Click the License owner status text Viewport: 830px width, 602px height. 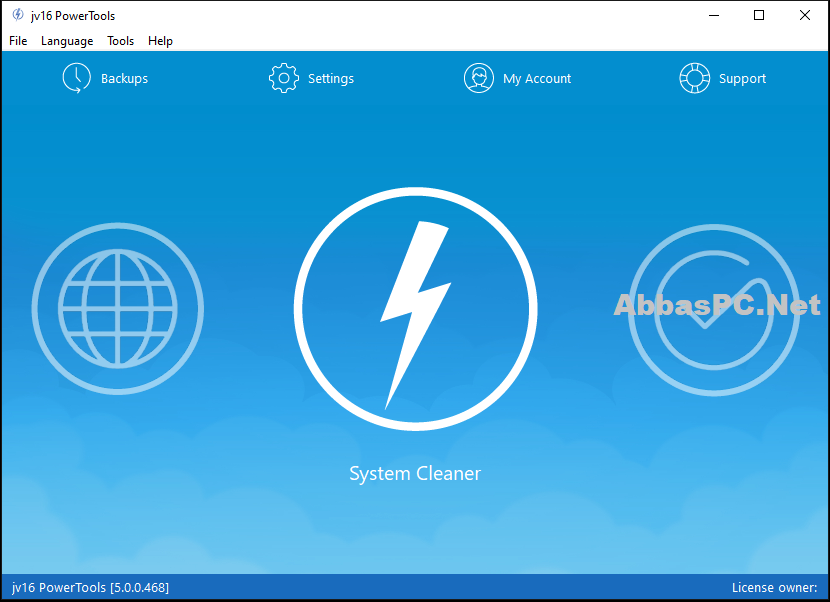point(774,588)
